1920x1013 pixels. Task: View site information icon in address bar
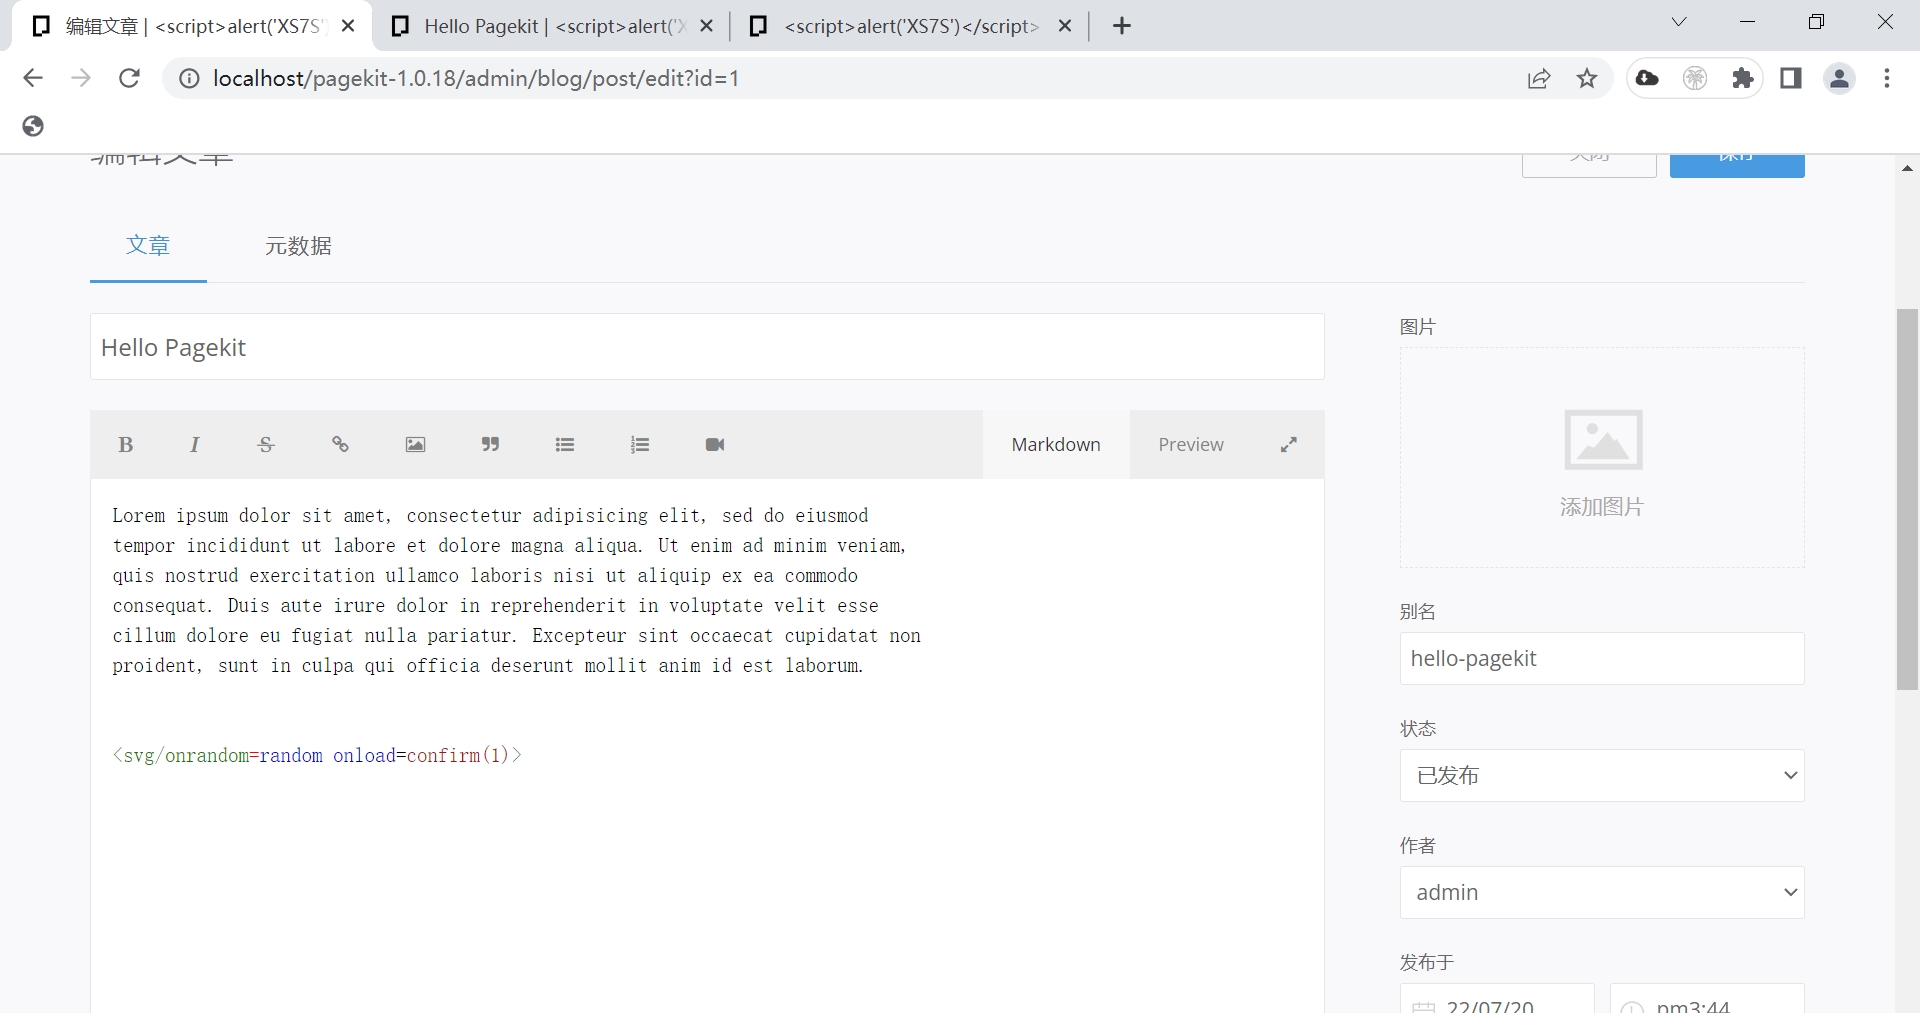(x=188, y=78)
